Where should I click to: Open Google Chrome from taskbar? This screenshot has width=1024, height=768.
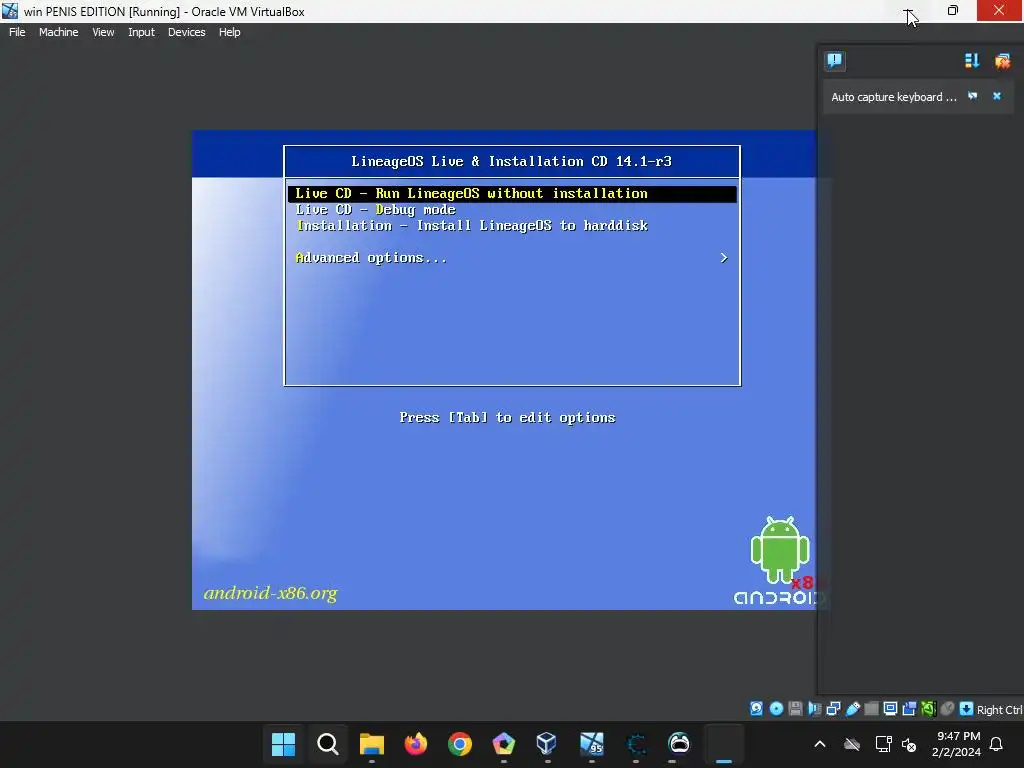coord(460,744)
